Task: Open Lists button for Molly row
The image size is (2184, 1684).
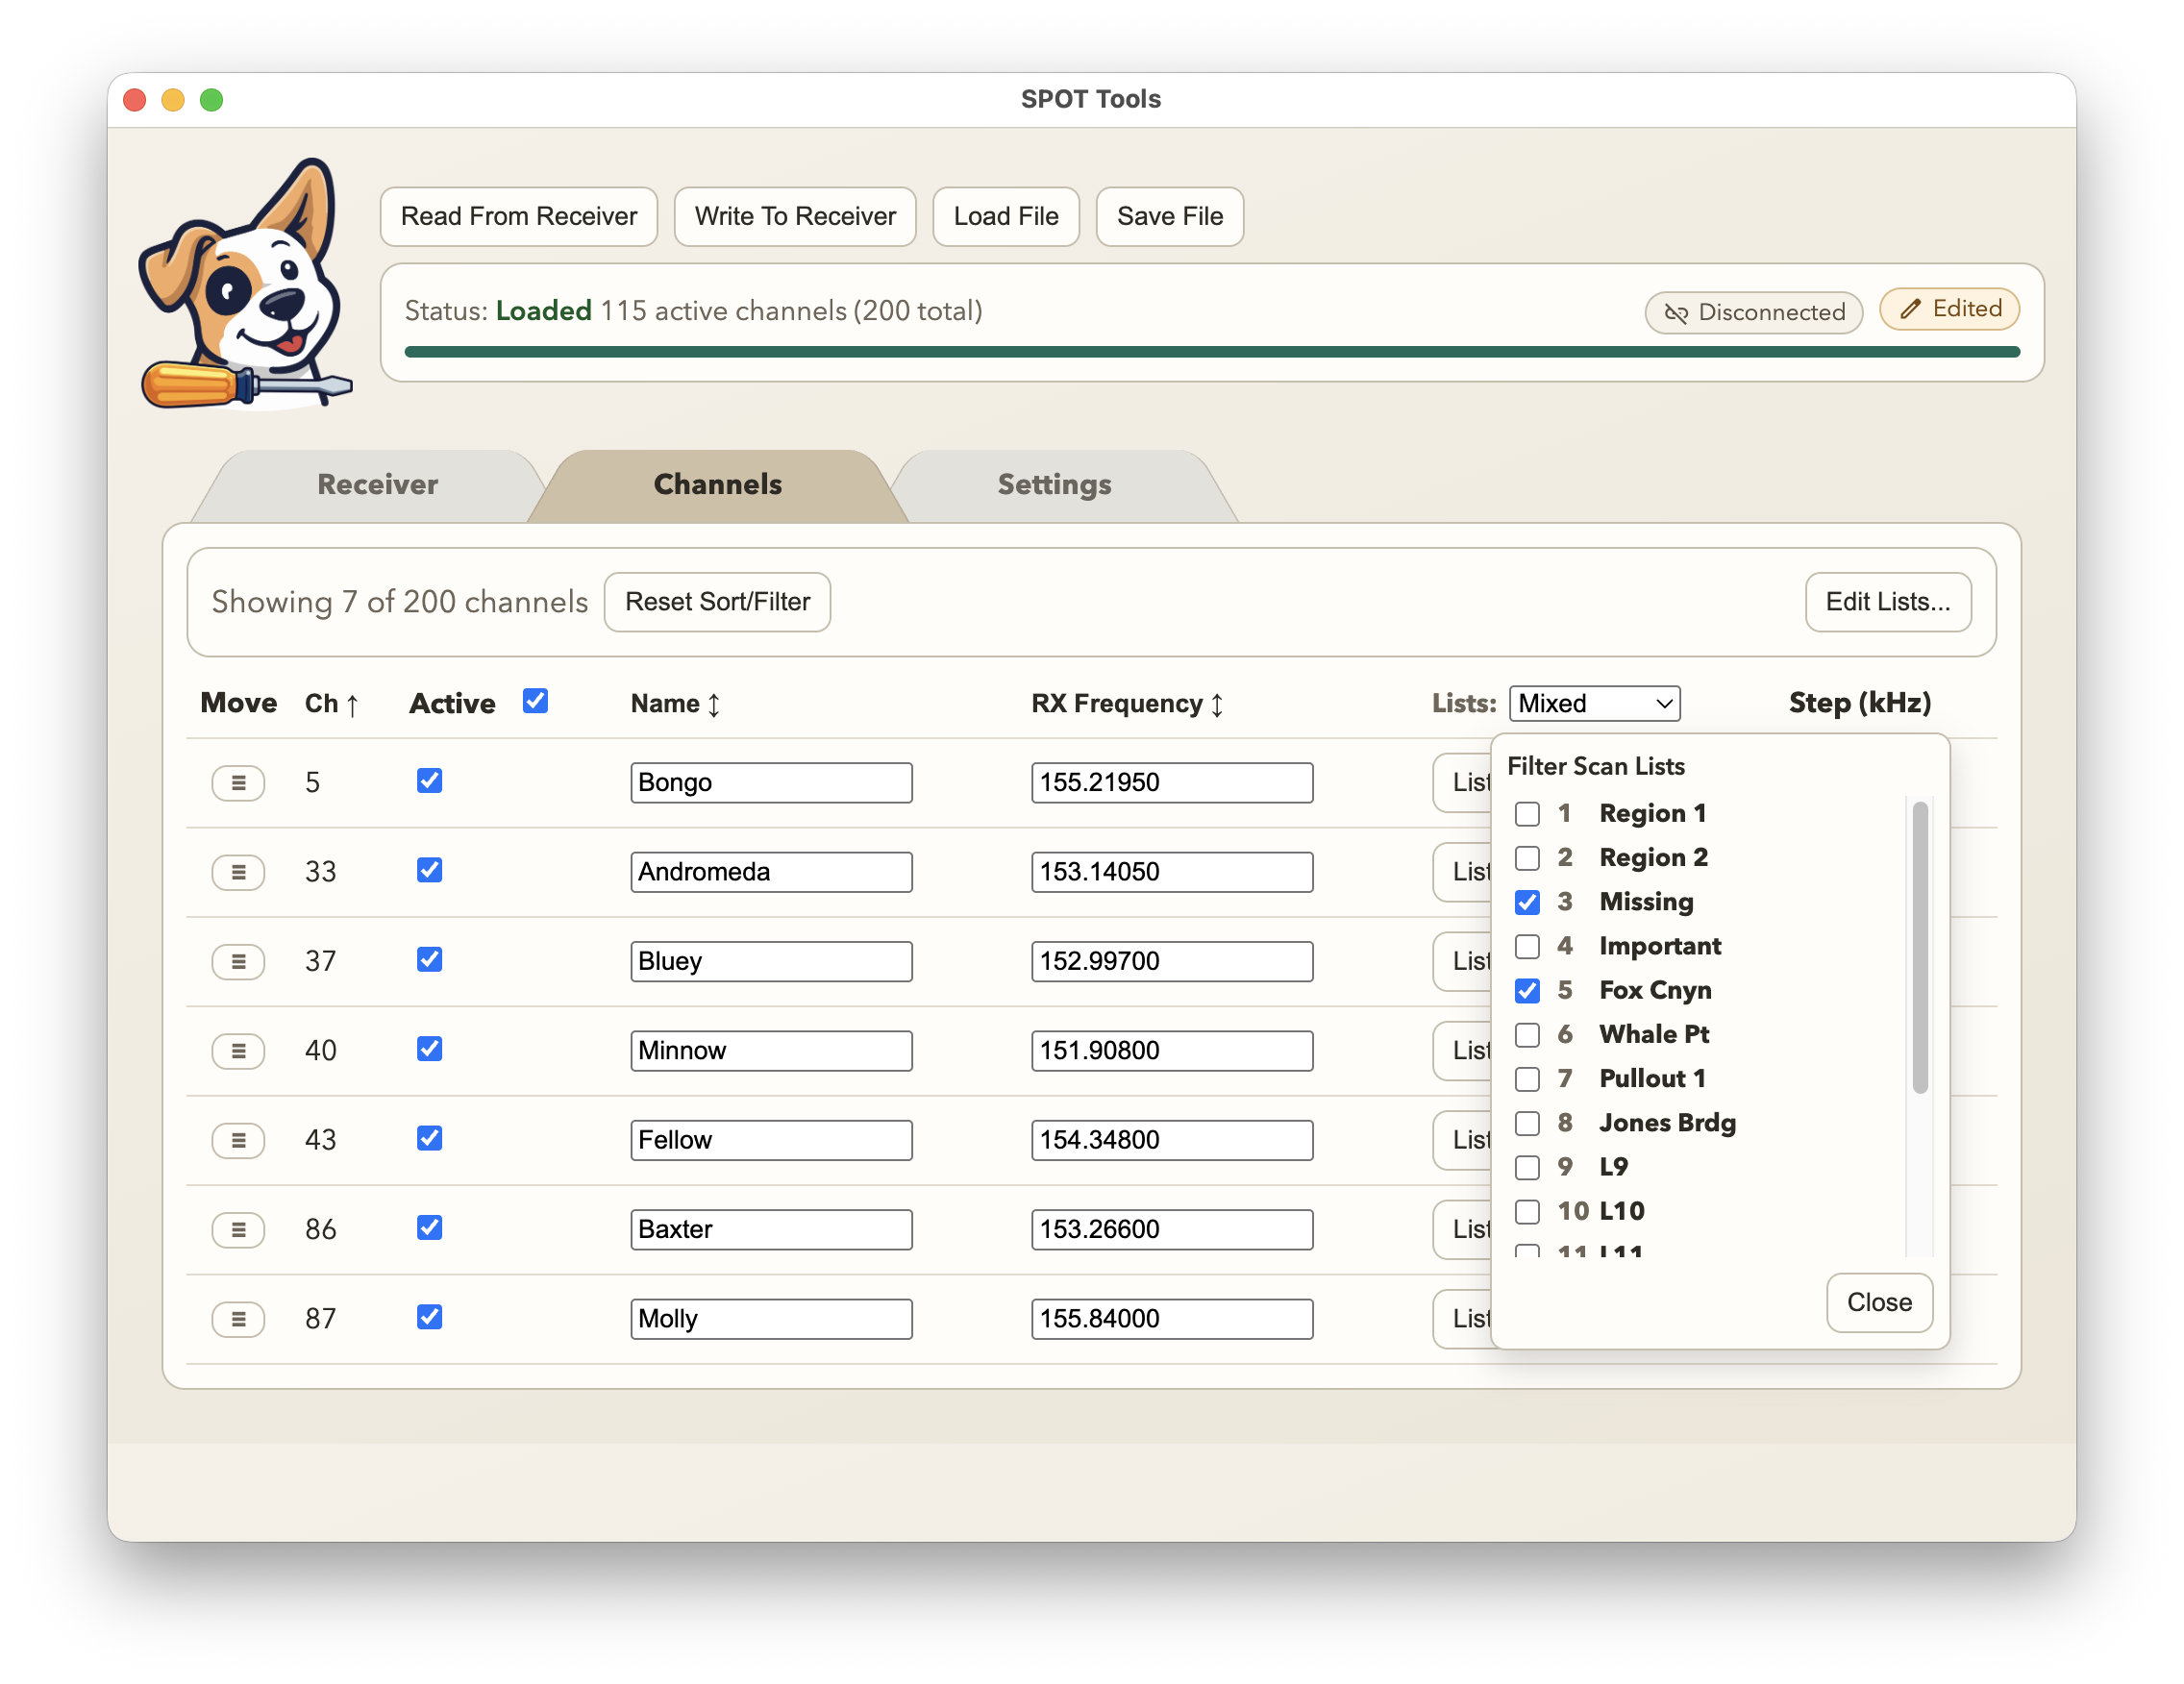Action: click(1463, 1319)
